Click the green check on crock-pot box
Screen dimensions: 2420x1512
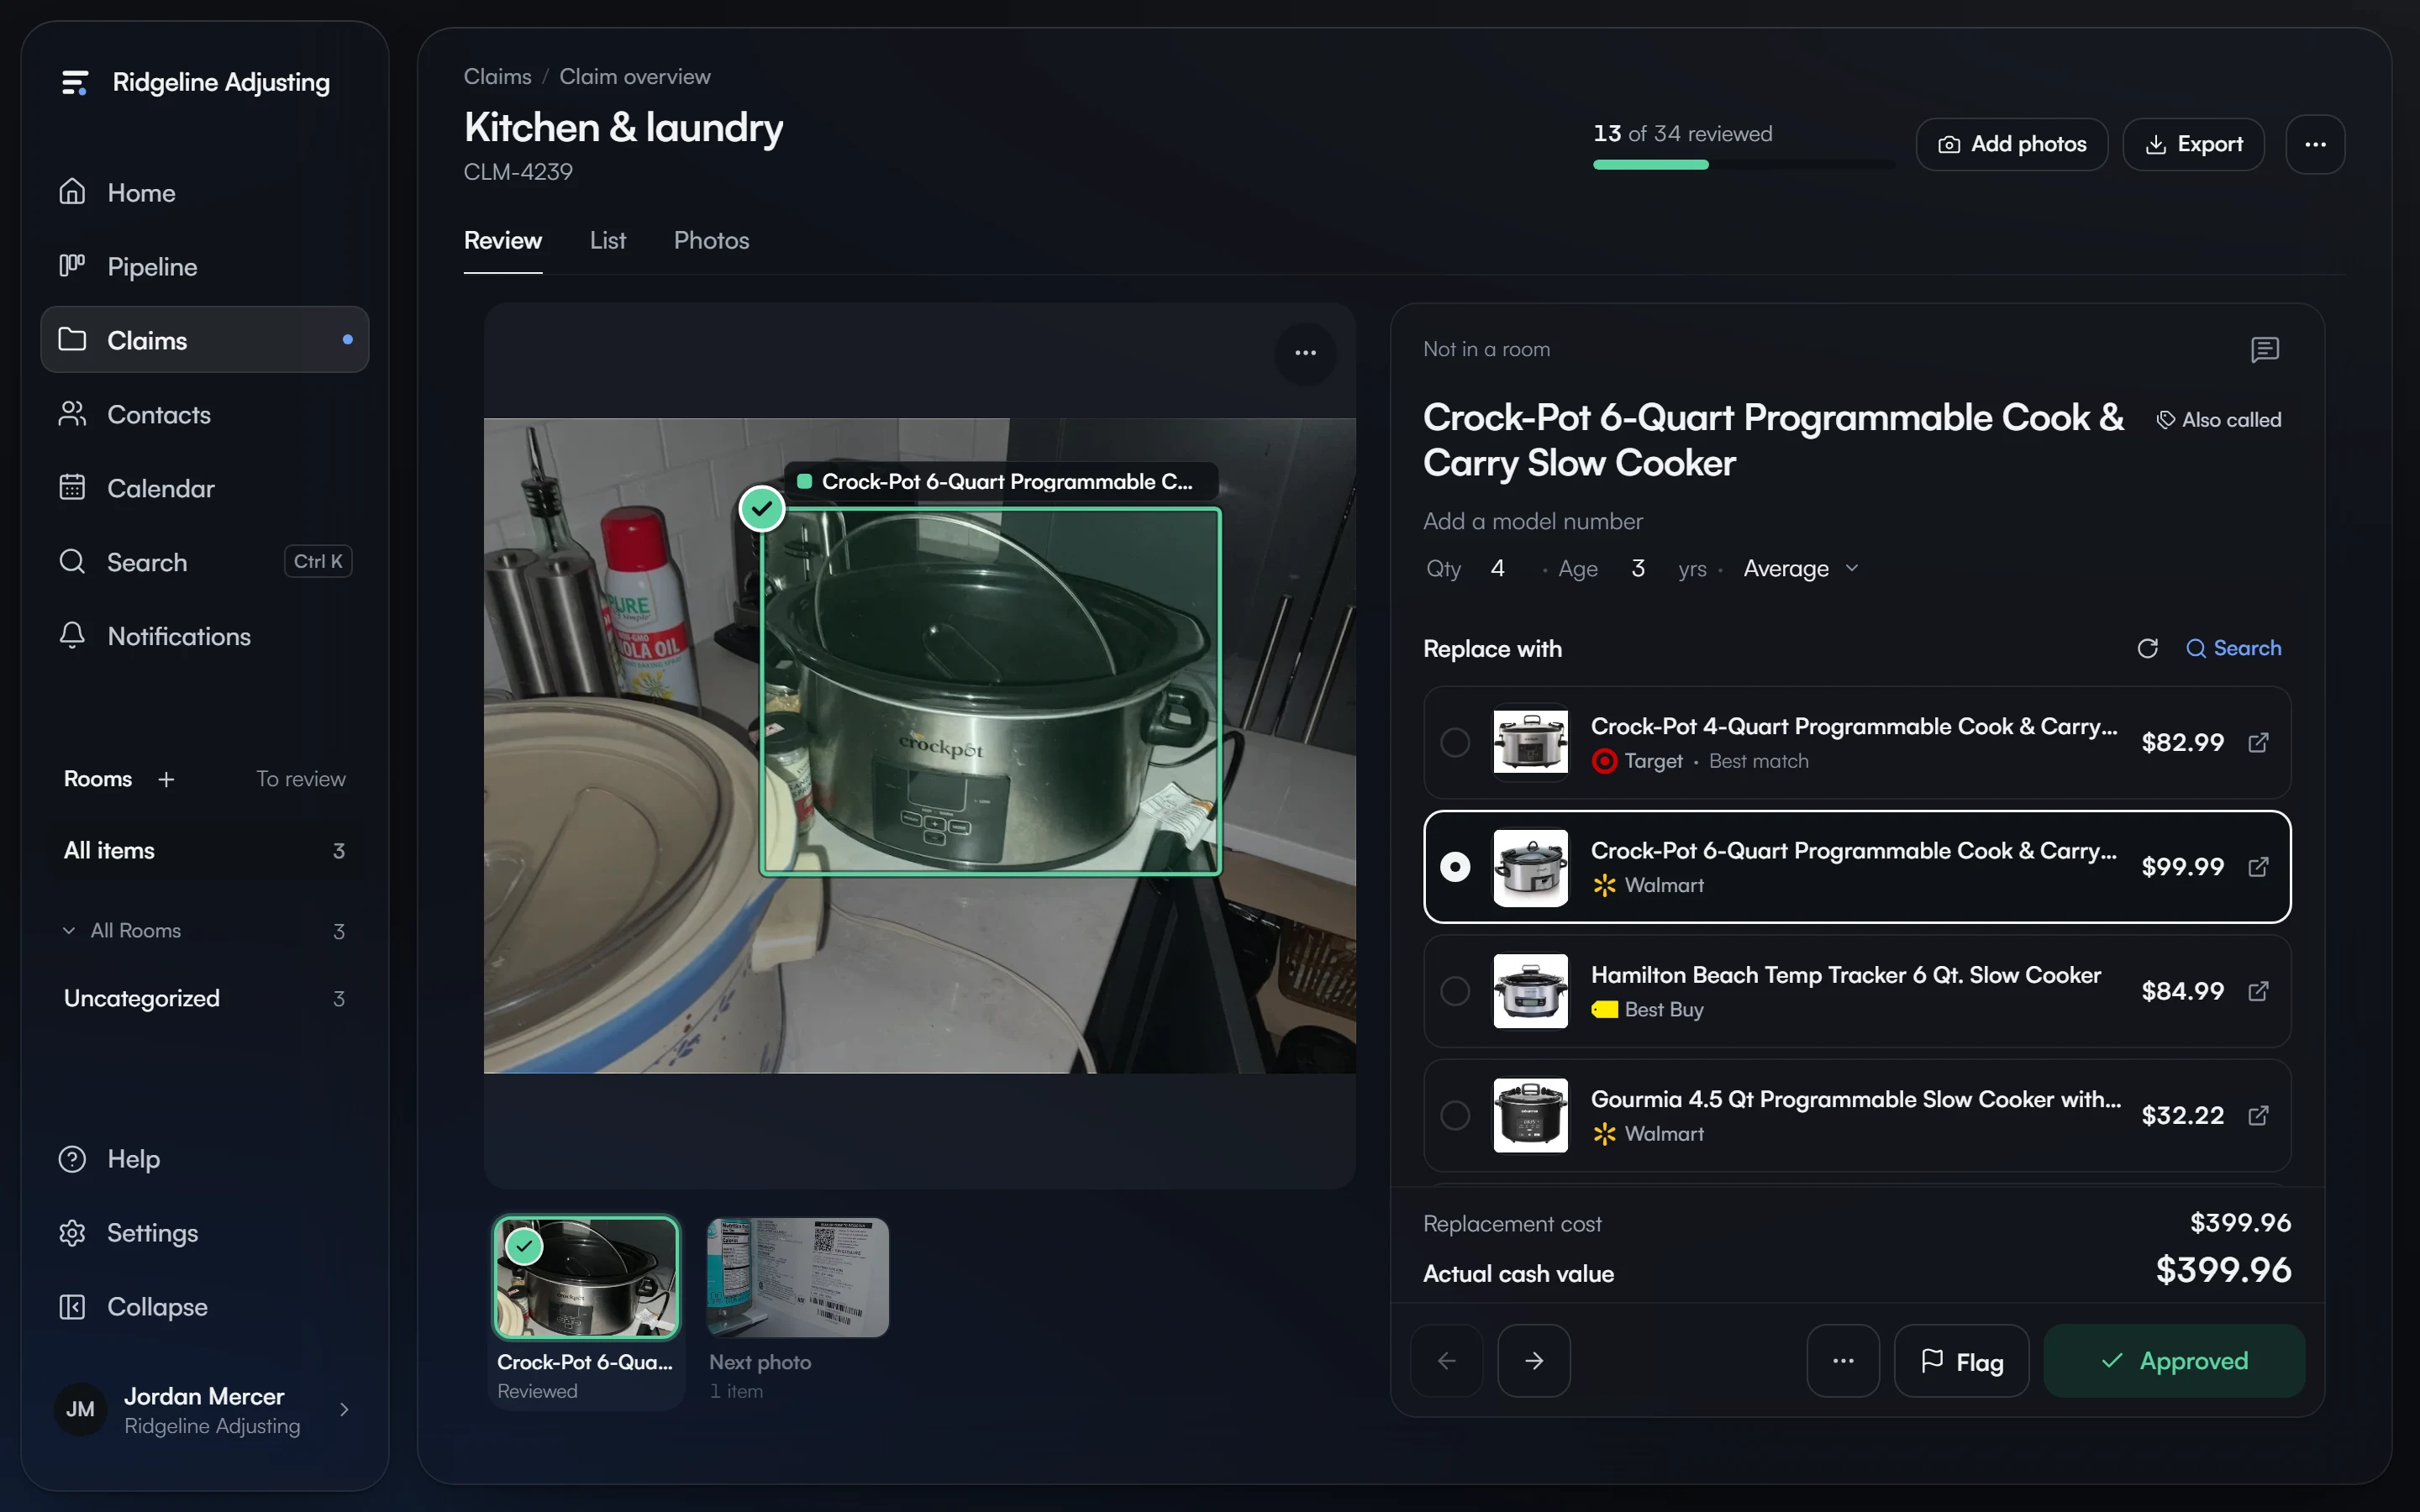pyautogui.click(x=762, y=509)
